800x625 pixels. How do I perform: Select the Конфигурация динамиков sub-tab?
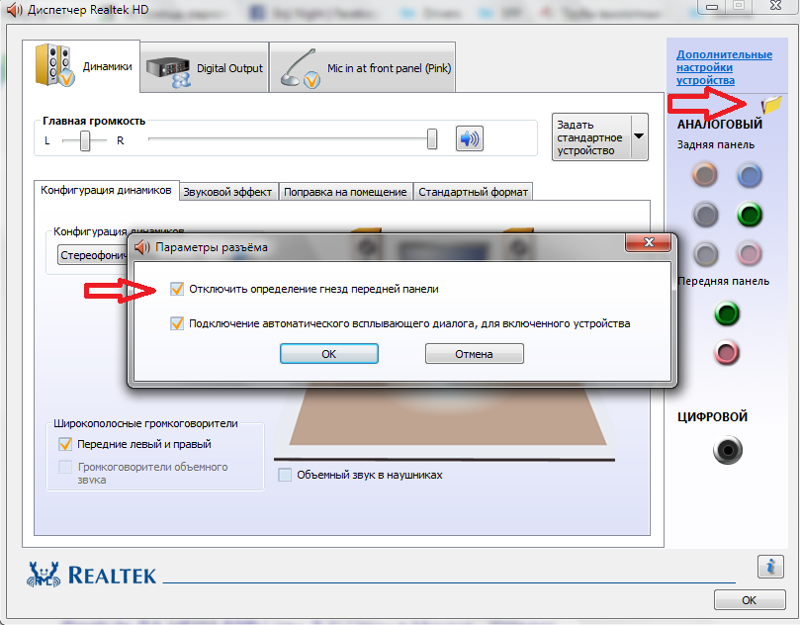[106, 190]
